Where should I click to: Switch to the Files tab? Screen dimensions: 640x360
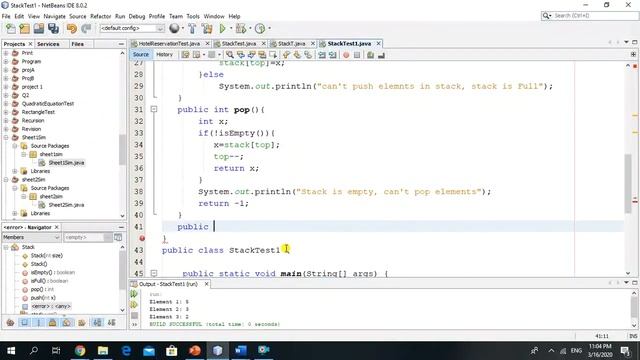click(x=78, y=44)
